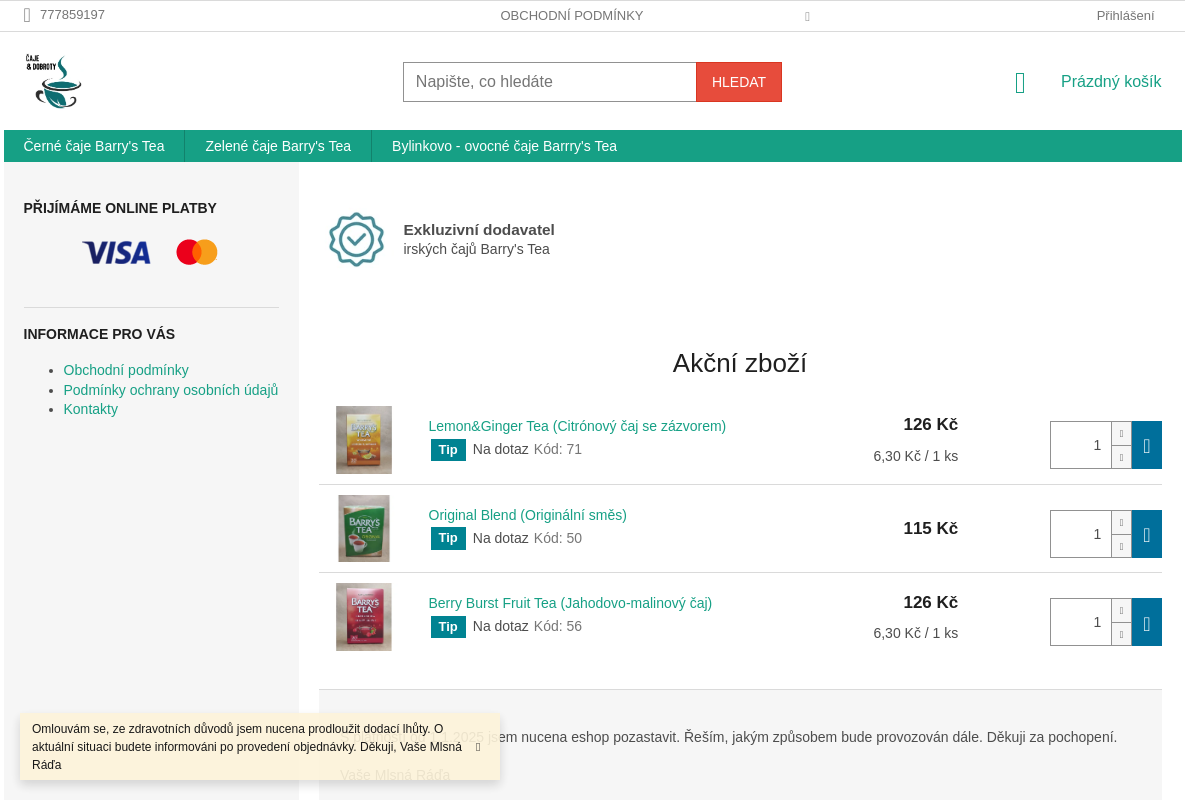The image size is (1200, 800).
Task: Click the phone icon before 777859197
Action: pyautogui.click(x=27, y=15)
